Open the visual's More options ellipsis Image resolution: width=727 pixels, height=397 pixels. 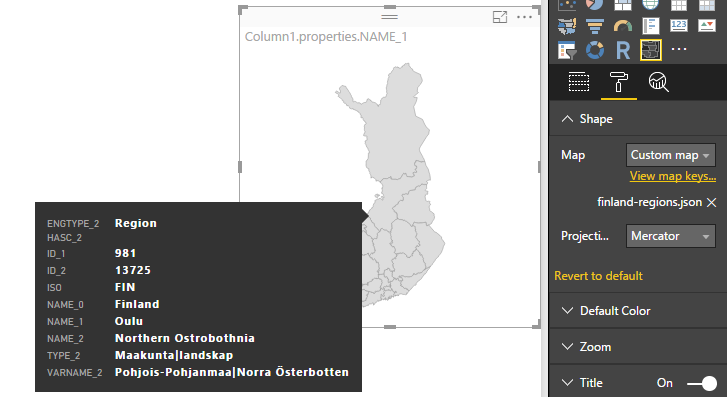click(524, 17)
